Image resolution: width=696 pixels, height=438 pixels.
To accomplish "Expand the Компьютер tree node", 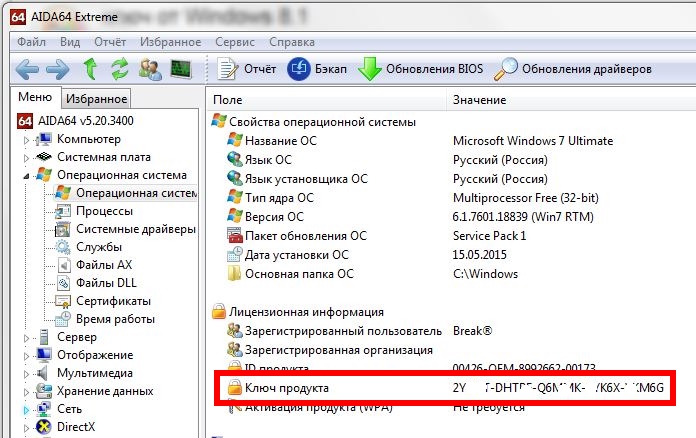I will click(26, 139).
